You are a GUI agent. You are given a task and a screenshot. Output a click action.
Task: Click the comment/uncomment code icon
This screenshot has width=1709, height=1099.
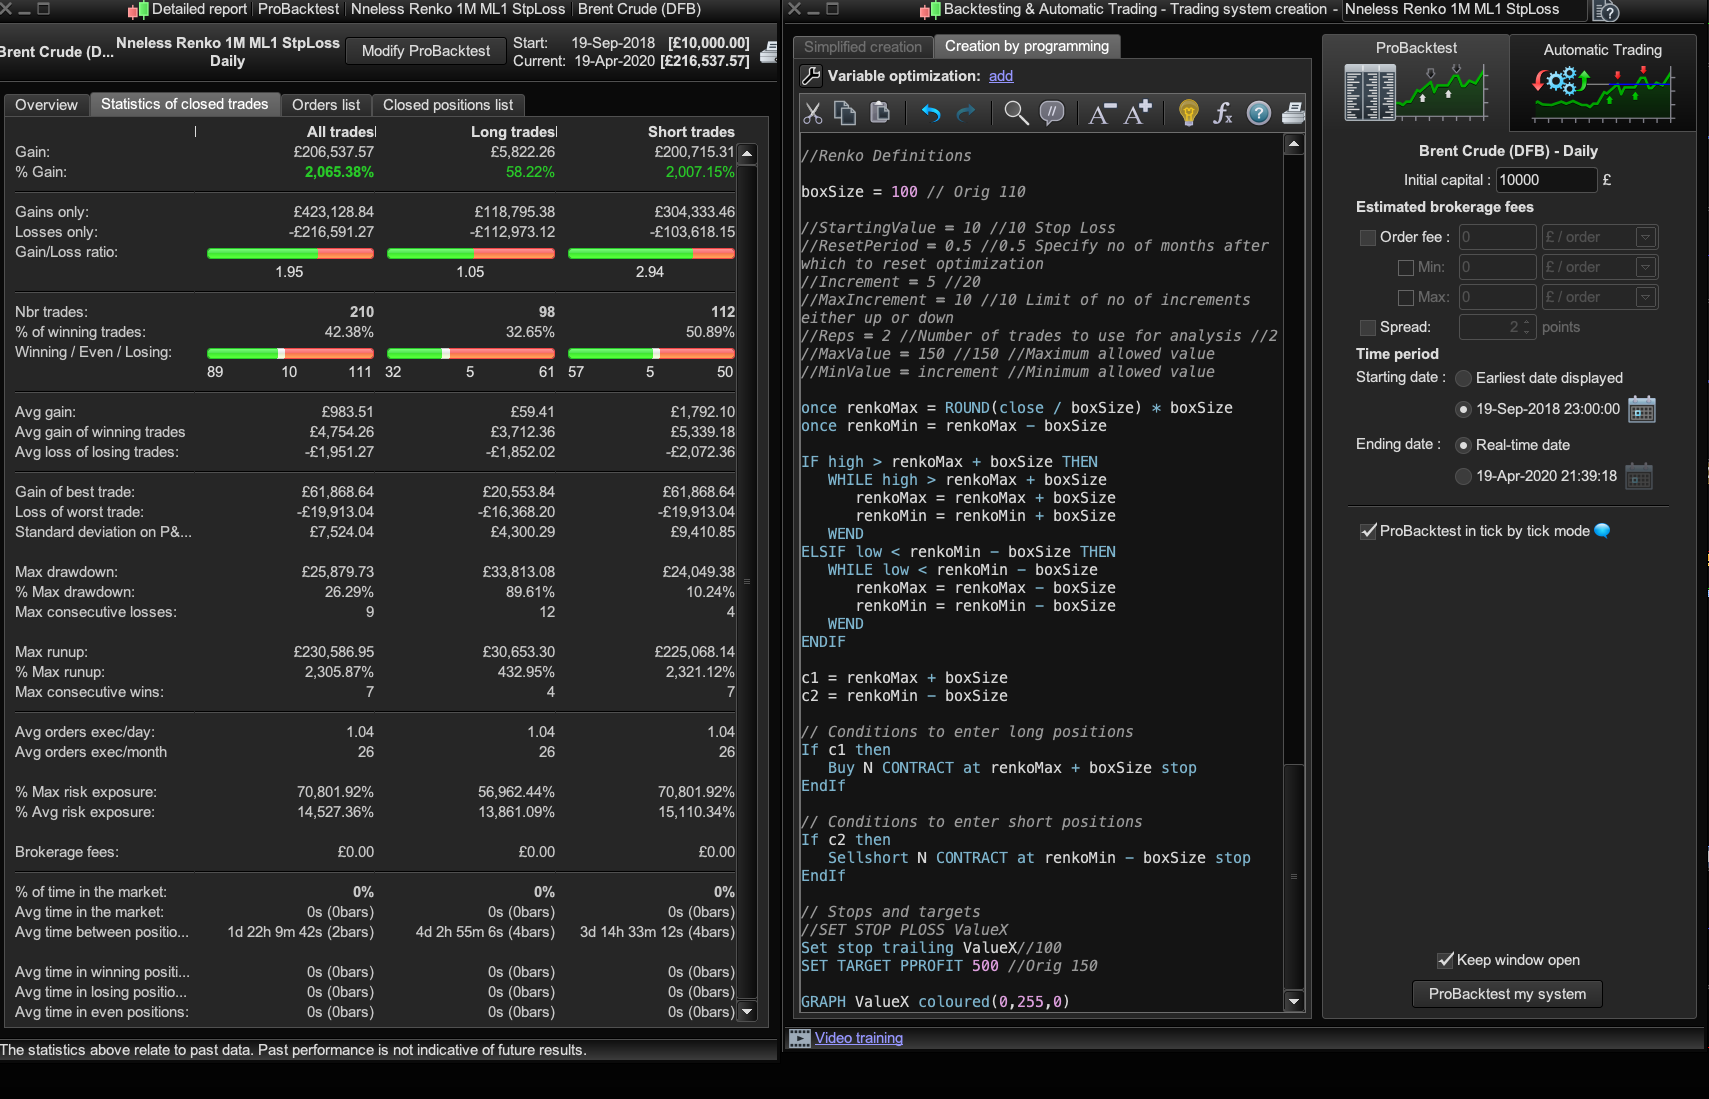(1051, 113)
